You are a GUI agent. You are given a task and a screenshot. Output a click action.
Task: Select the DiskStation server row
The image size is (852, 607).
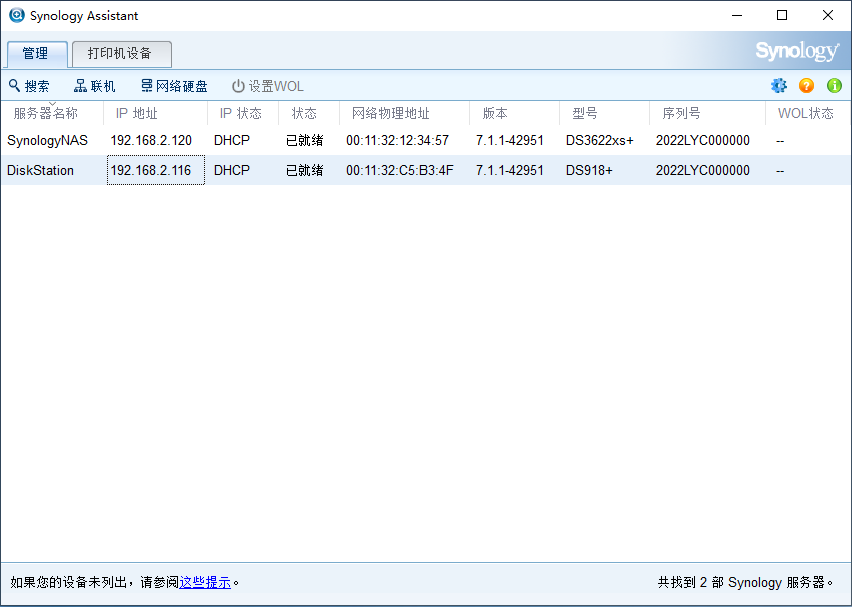[x=400, y=170]
